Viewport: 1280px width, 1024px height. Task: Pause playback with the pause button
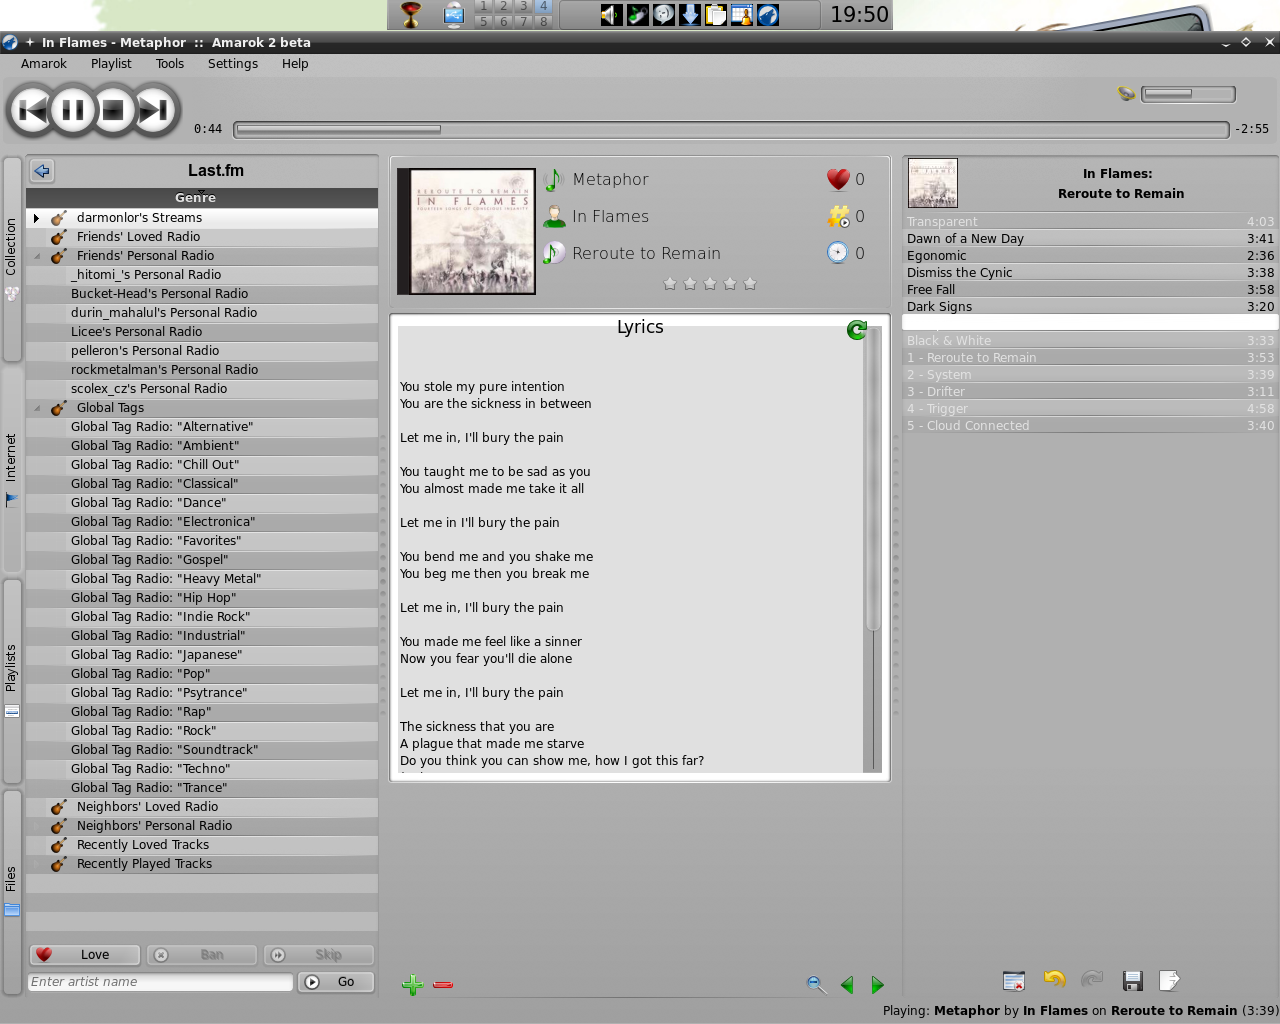point(73,110)
